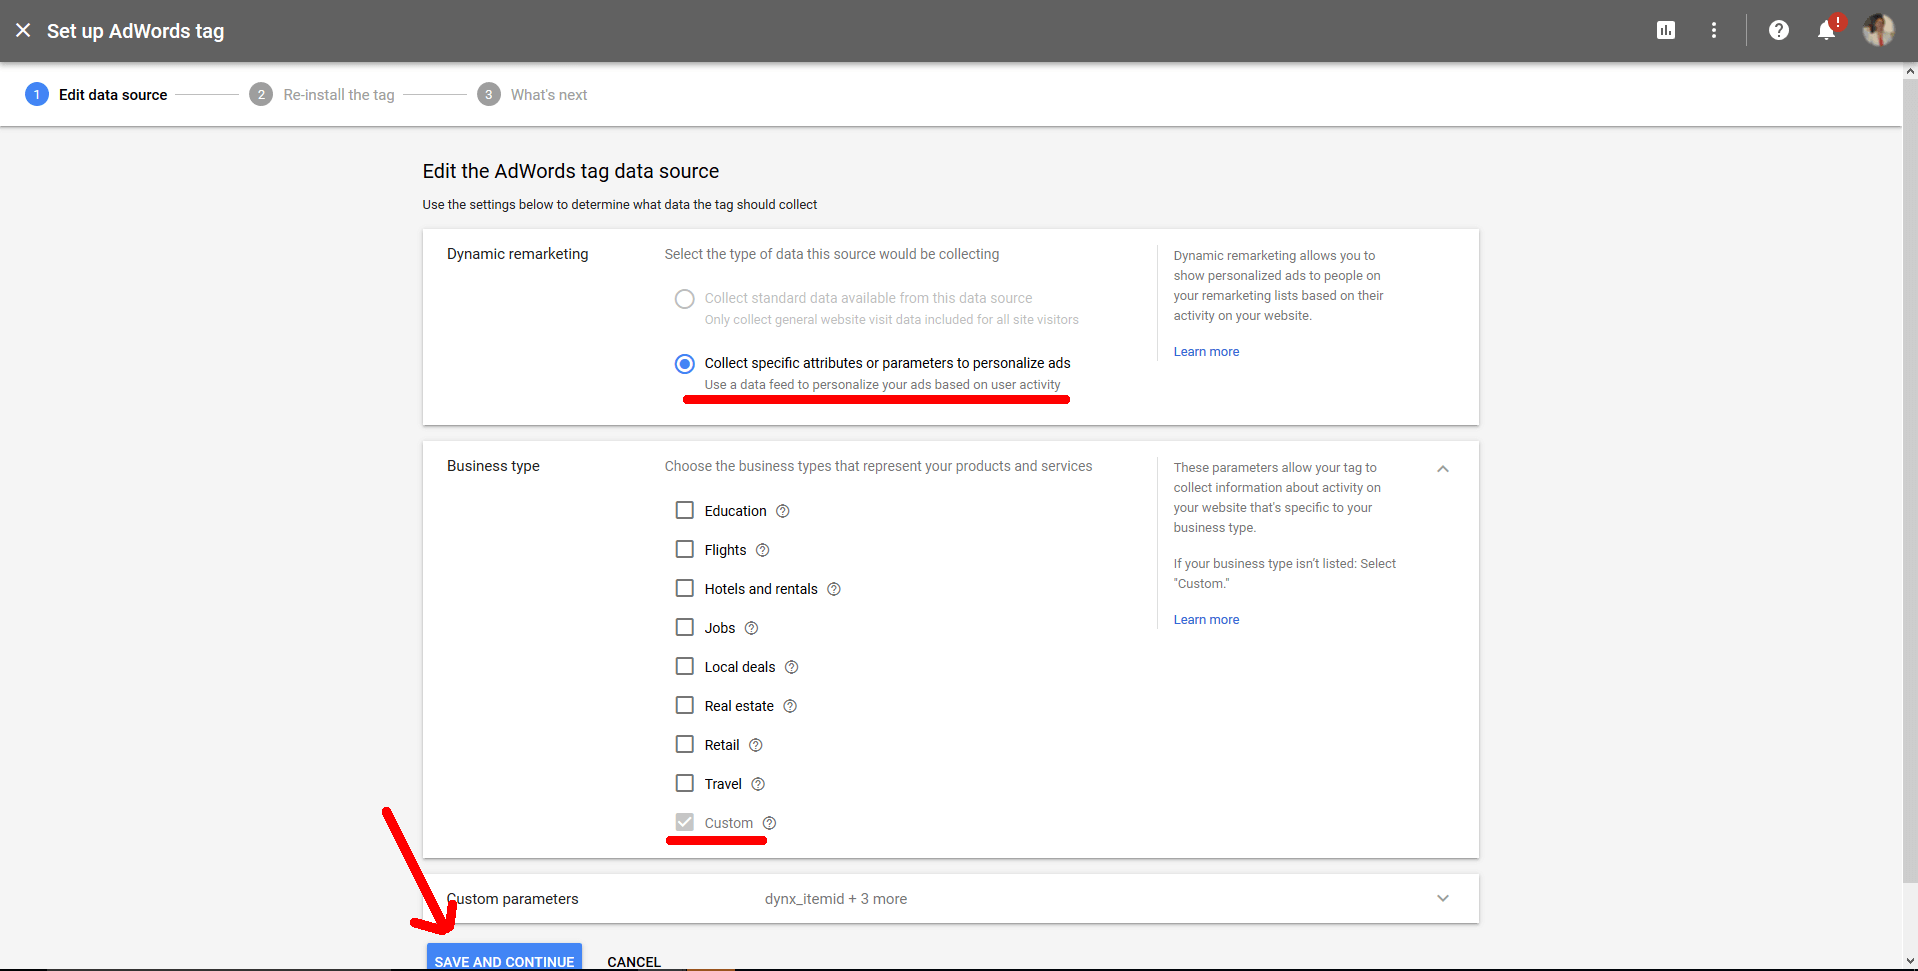Check the Jobs business type
This screenshot has width=1918, height=971.
(x=685, y=627)
